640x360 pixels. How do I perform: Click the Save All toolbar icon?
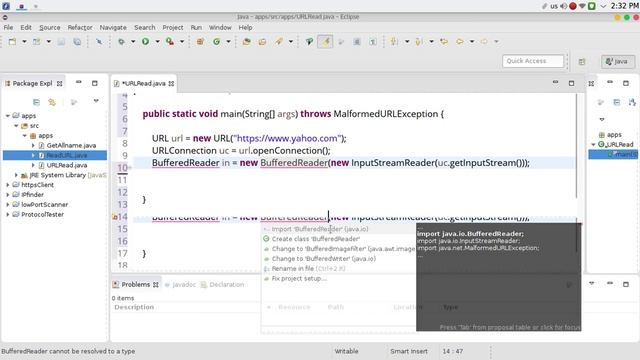(x=77, y=42)
